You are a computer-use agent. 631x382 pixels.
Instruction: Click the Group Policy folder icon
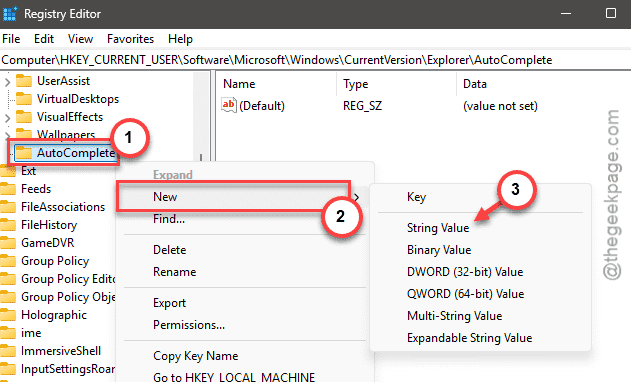tap(8, 261)
